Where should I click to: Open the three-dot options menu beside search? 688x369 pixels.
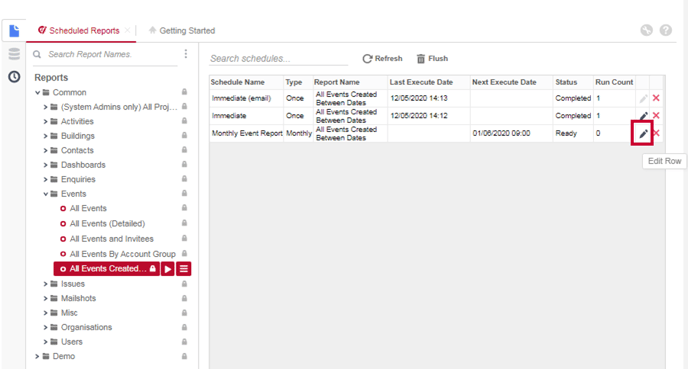pos(186,54)
